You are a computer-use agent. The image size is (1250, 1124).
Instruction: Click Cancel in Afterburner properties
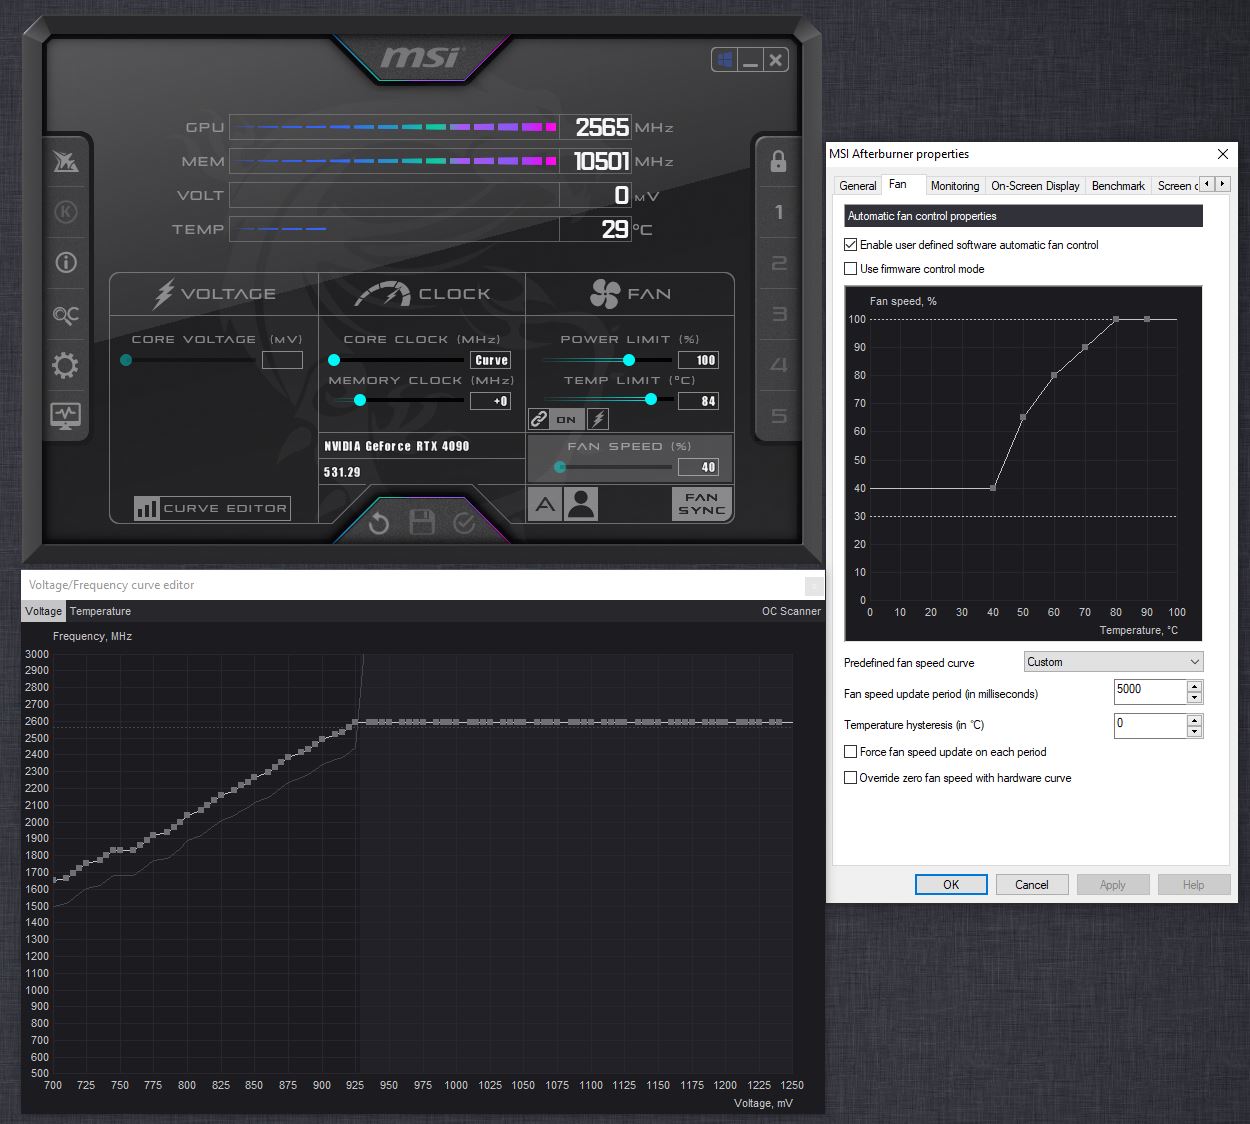point(1032,885)
